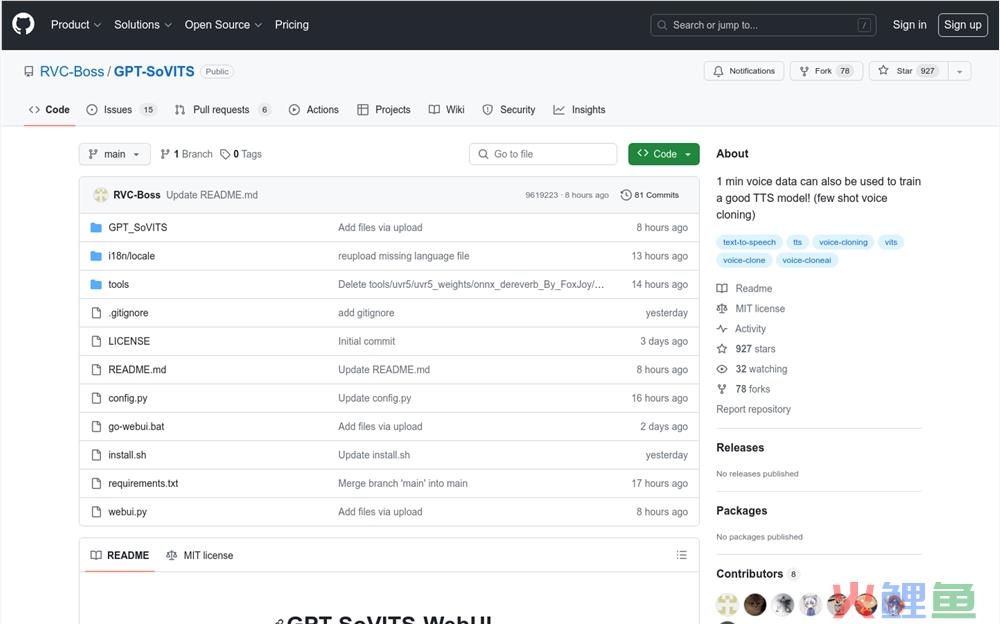Open the RVC-Boss owner profile link

[x=71, y=71]
